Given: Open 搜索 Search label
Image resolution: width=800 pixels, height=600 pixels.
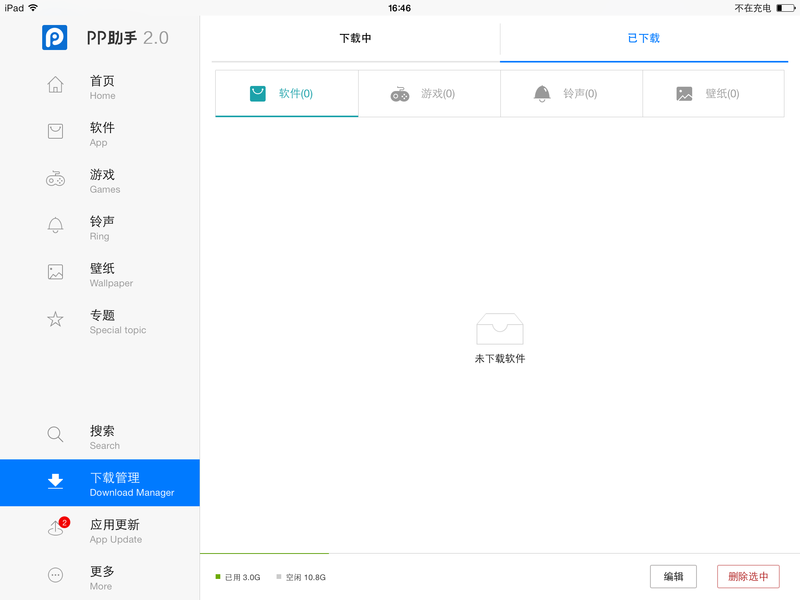Looking at the screenshot, I should pos(105,437).
